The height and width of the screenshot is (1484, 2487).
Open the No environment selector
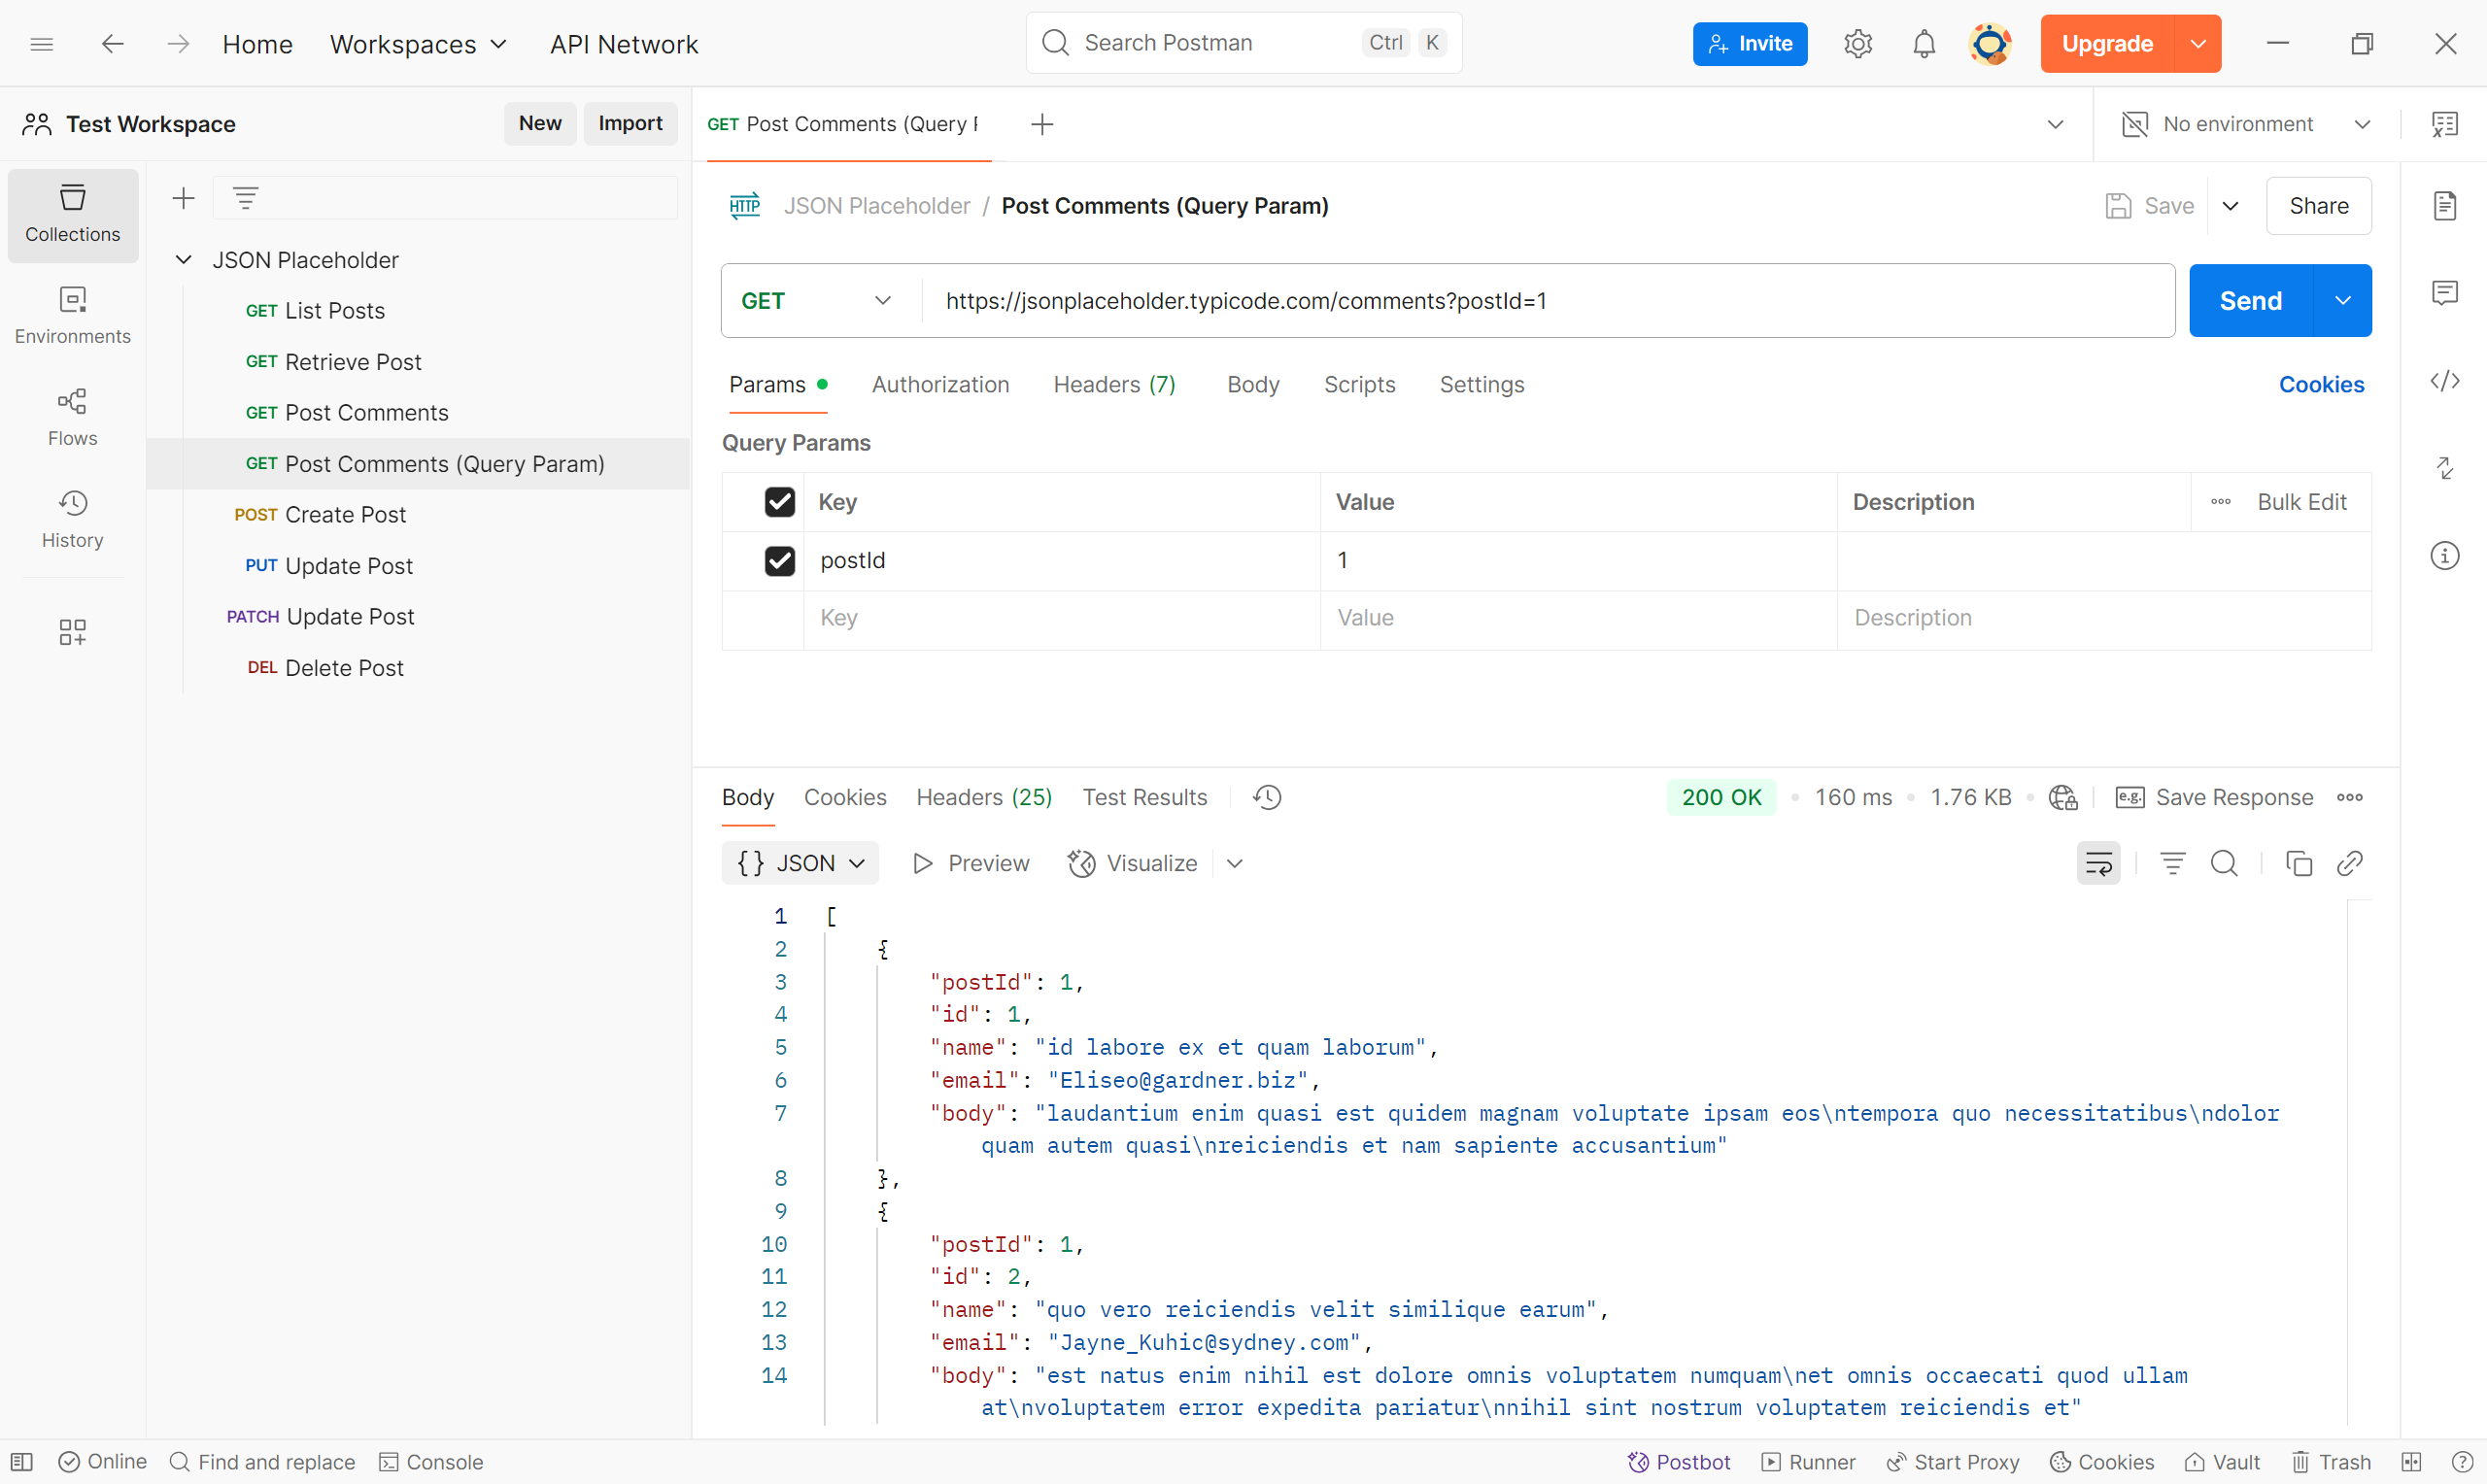[2246, 124]
